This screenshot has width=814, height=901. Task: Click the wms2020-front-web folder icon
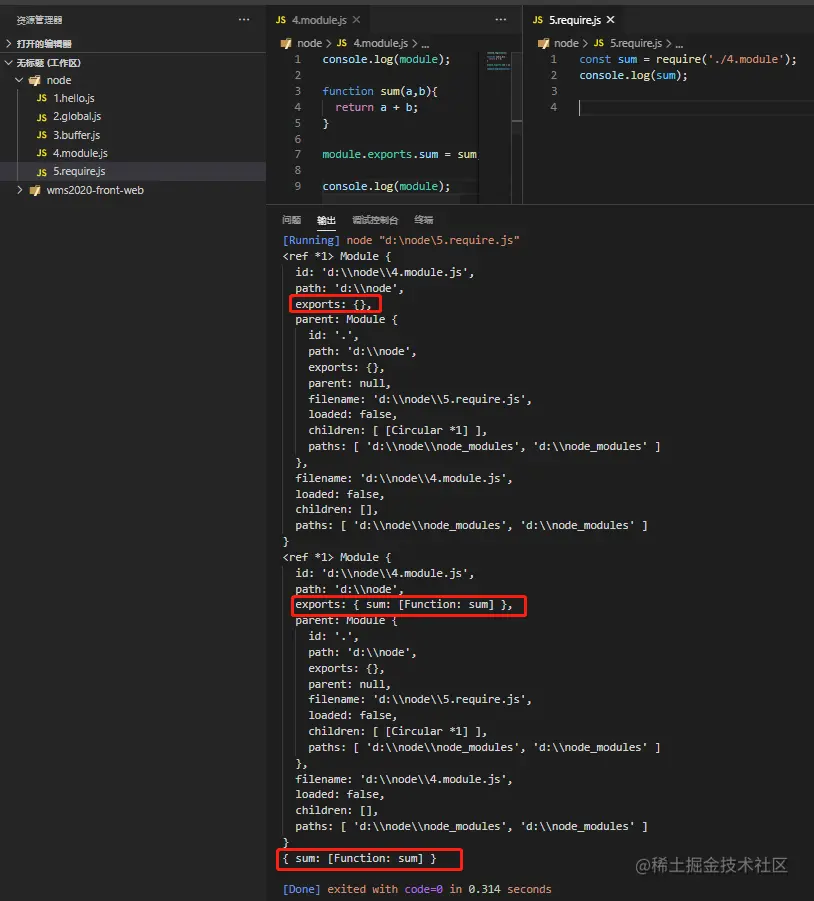tap(35, 190)
